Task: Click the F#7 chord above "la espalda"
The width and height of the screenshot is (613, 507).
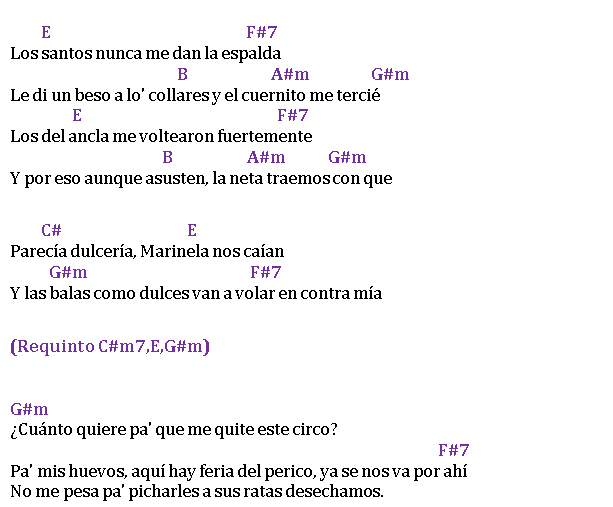Action: (262, 32)
